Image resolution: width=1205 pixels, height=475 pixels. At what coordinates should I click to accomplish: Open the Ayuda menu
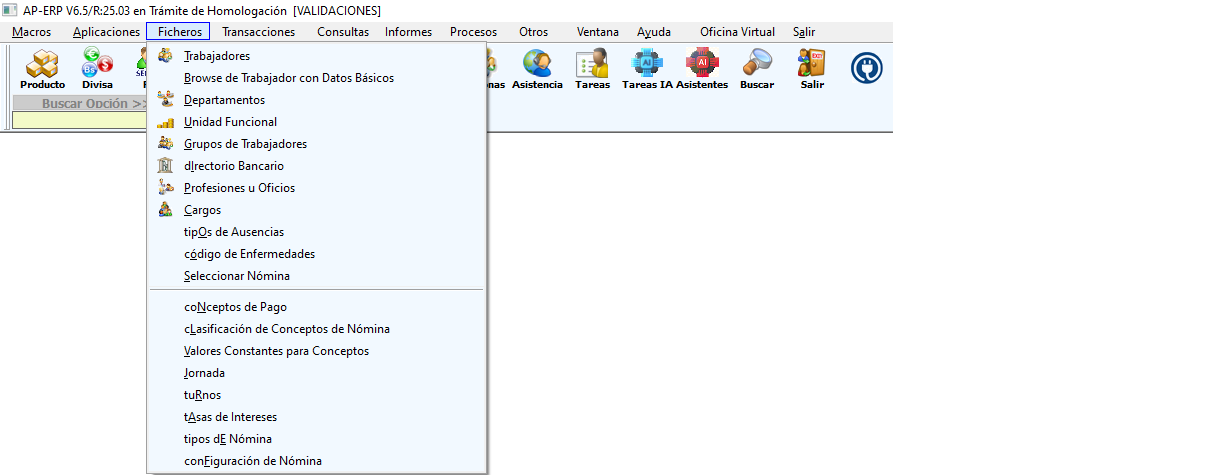(654, 32)
